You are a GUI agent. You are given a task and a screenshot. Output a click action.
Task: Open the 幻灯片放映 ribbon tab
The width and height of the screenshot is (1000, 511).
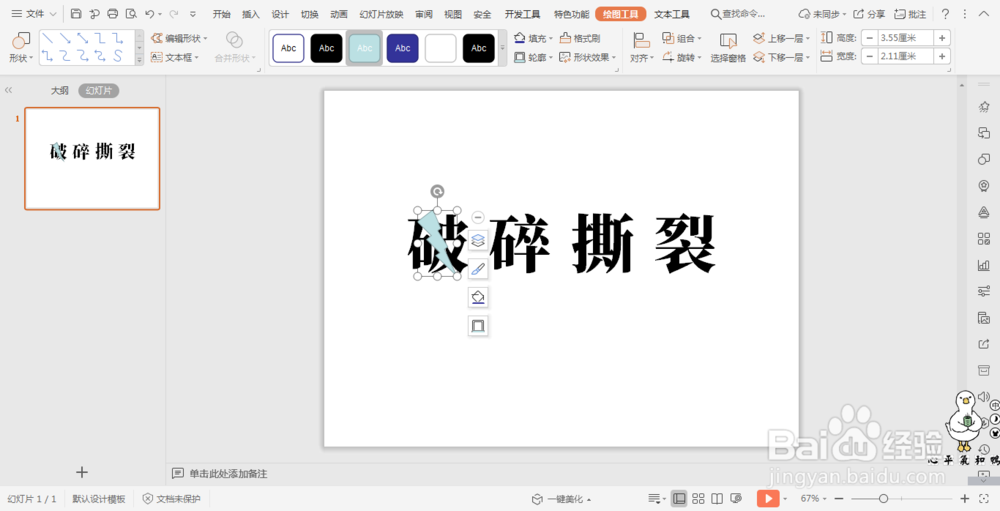pyautogui.click(x=381, y=13)
